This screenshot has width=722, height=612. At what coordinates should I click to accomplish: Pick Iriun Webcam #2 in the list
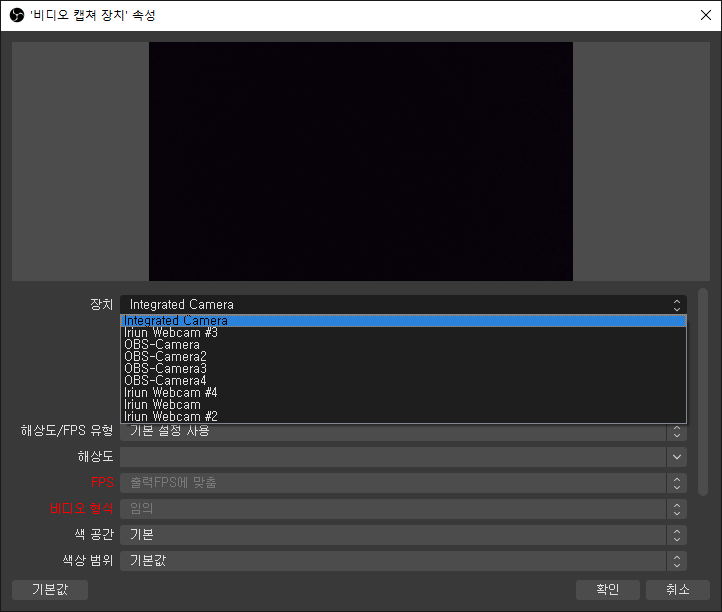(403, 416)
